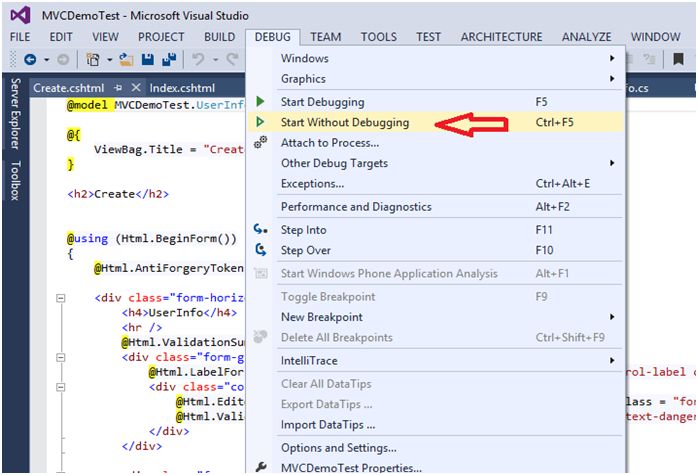Click the <h4>UserInfo</h4> code line
698x475 pixels.
(x=179, y=313)
